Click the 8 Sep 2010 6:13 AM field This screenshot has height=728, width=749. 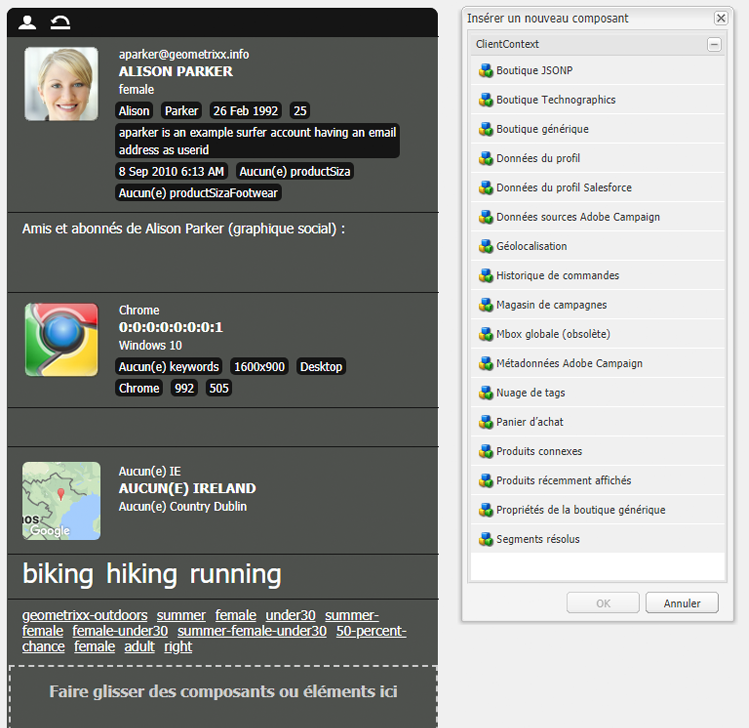point(171,171)
